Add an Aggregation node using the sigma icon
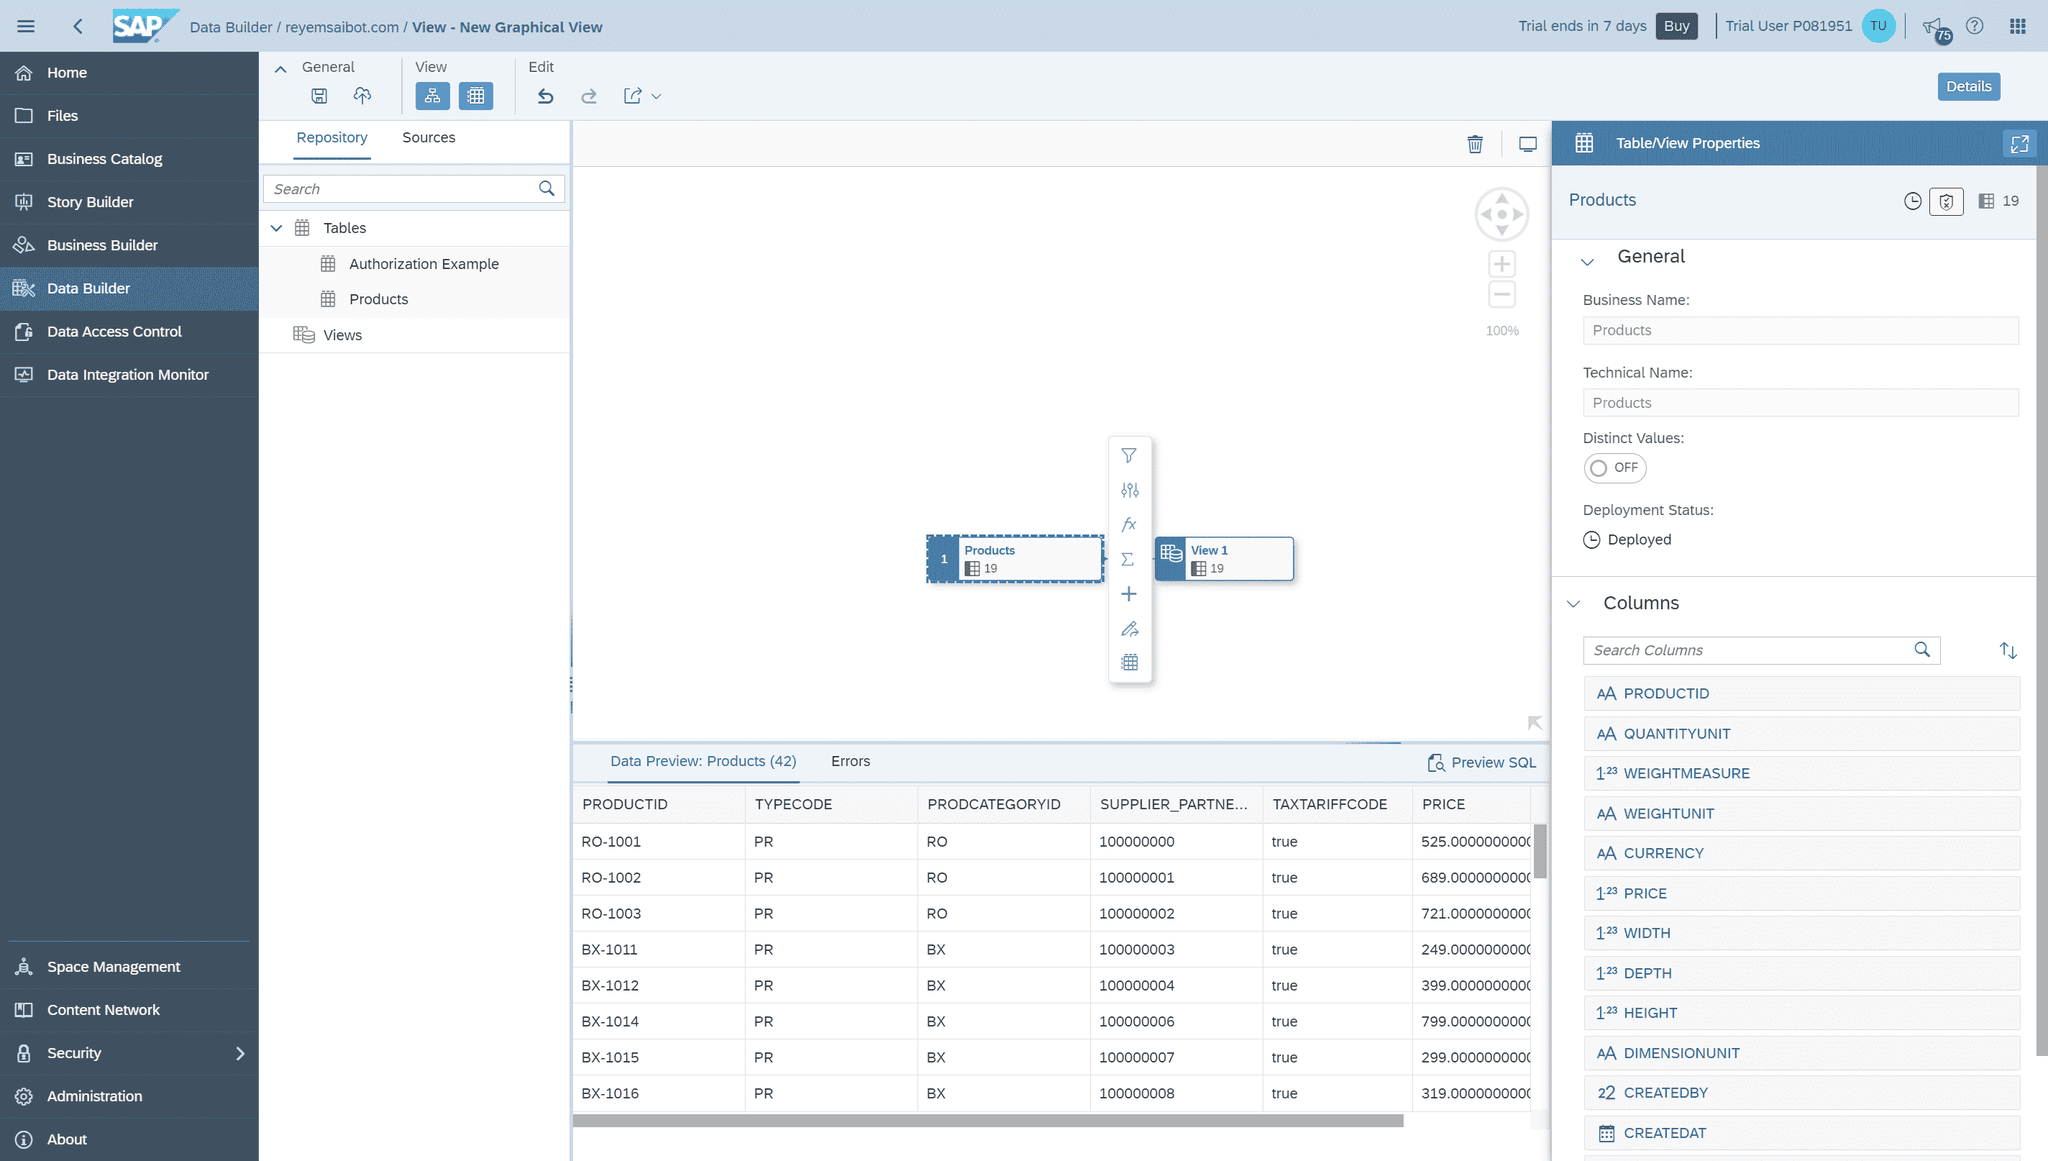 click(1129, 559)
